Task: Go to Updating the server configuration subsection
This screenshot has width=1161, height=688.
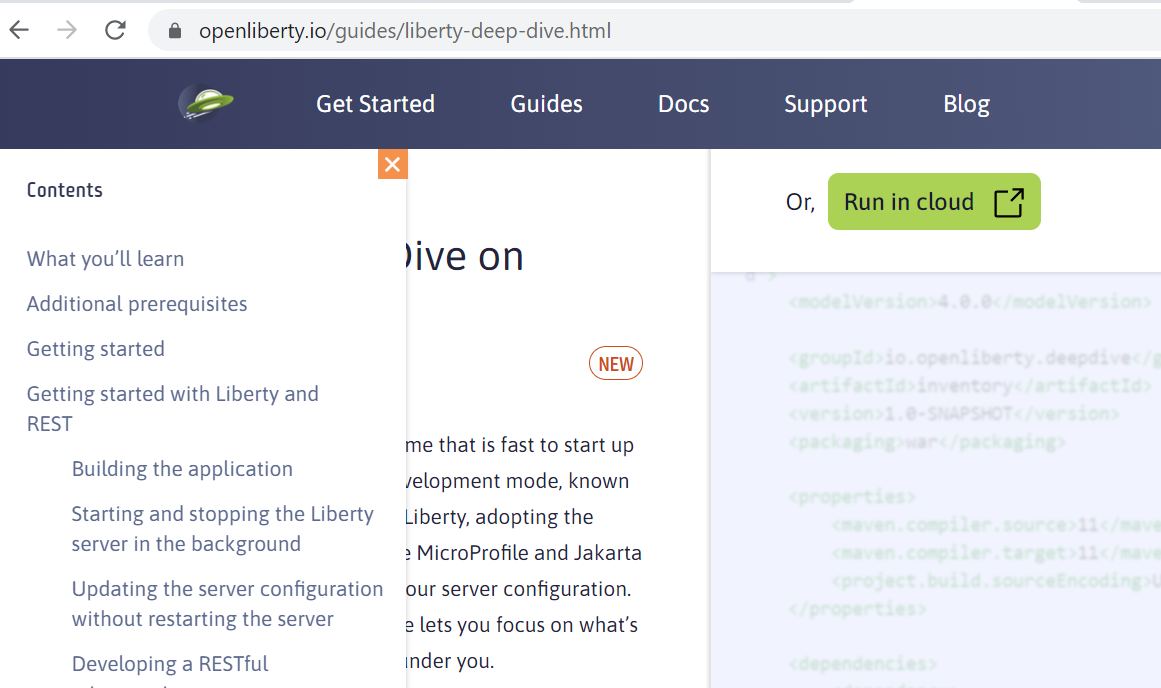Action: click(x=227, y=604)
